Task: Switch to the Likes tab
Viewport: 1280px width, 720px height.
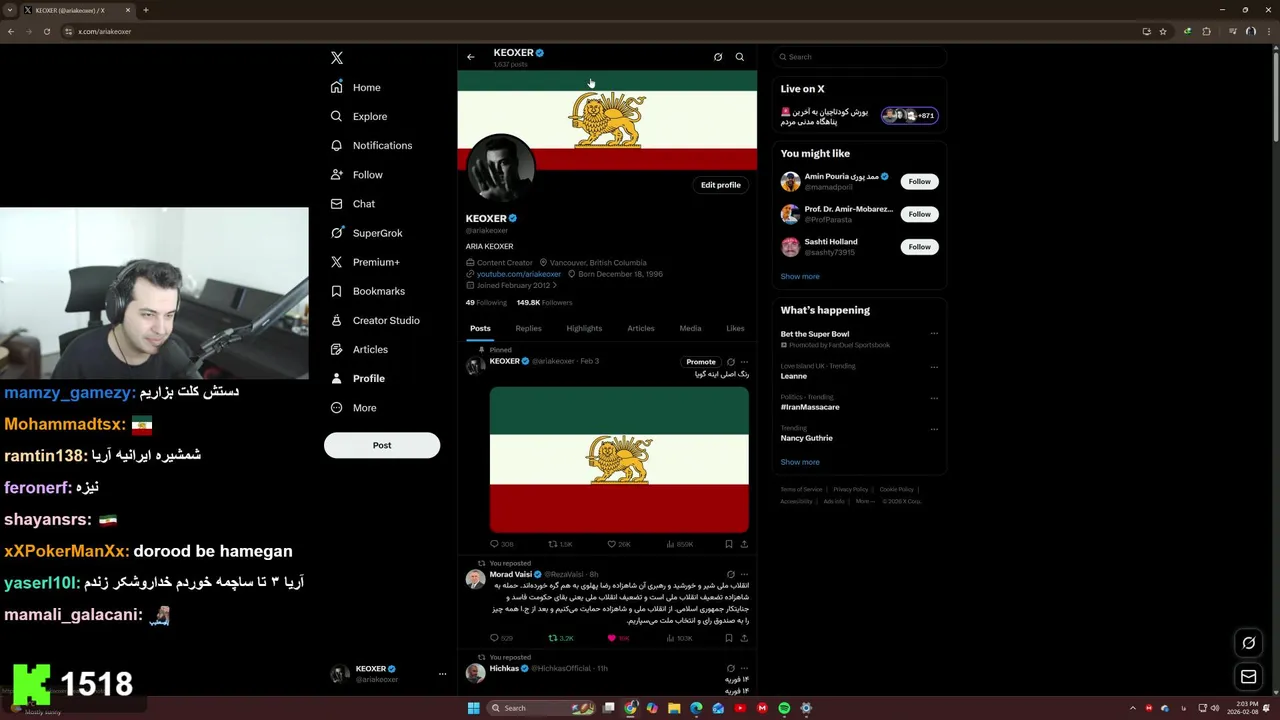Action: point(735,328)
